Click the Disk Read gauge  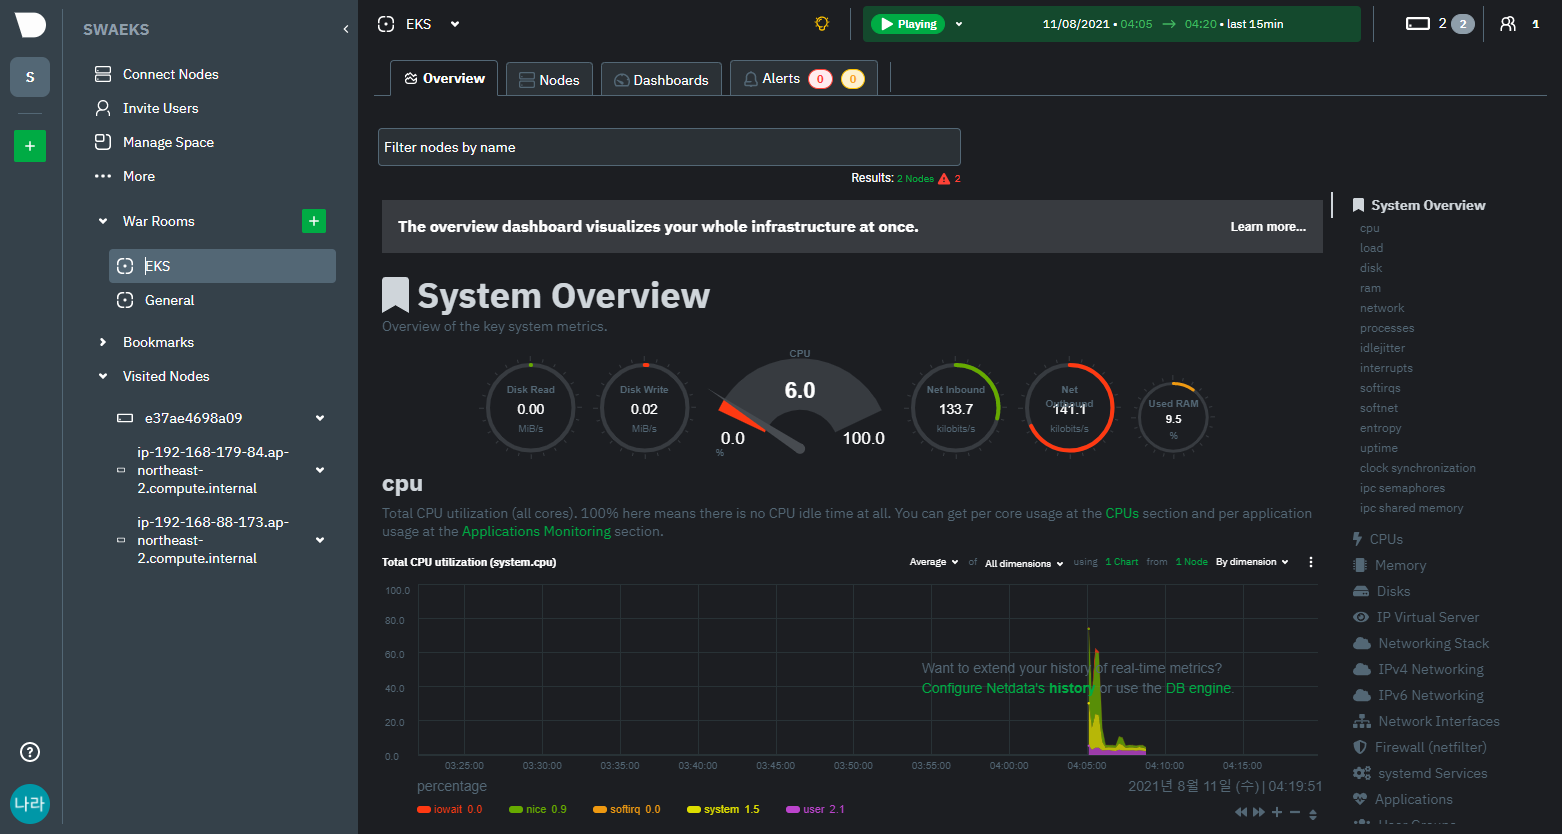click(530, 409)
